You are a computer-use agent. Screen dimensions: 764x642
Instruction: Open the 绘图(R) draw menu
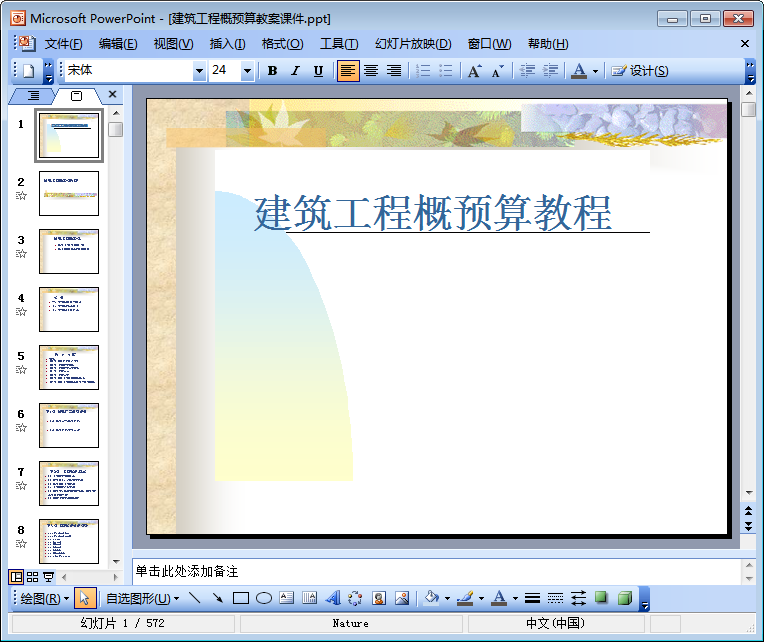[x=44, y=599]
